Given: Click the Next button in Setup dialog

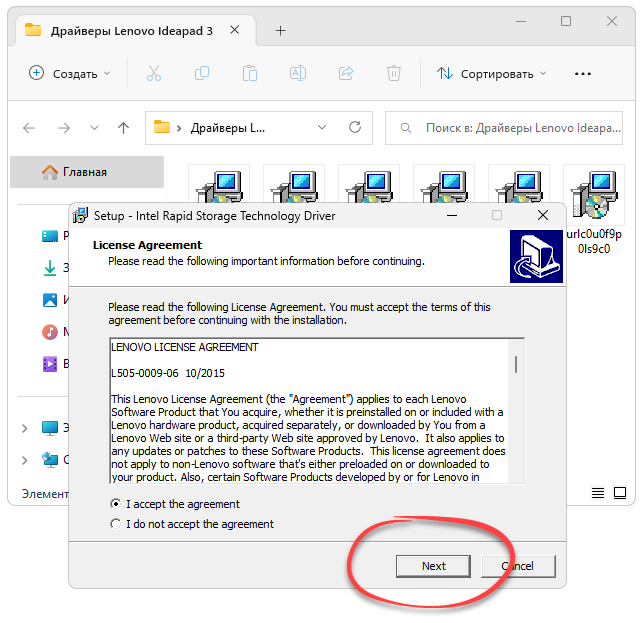Looking at the screenshot, I should tap(433, 566).
